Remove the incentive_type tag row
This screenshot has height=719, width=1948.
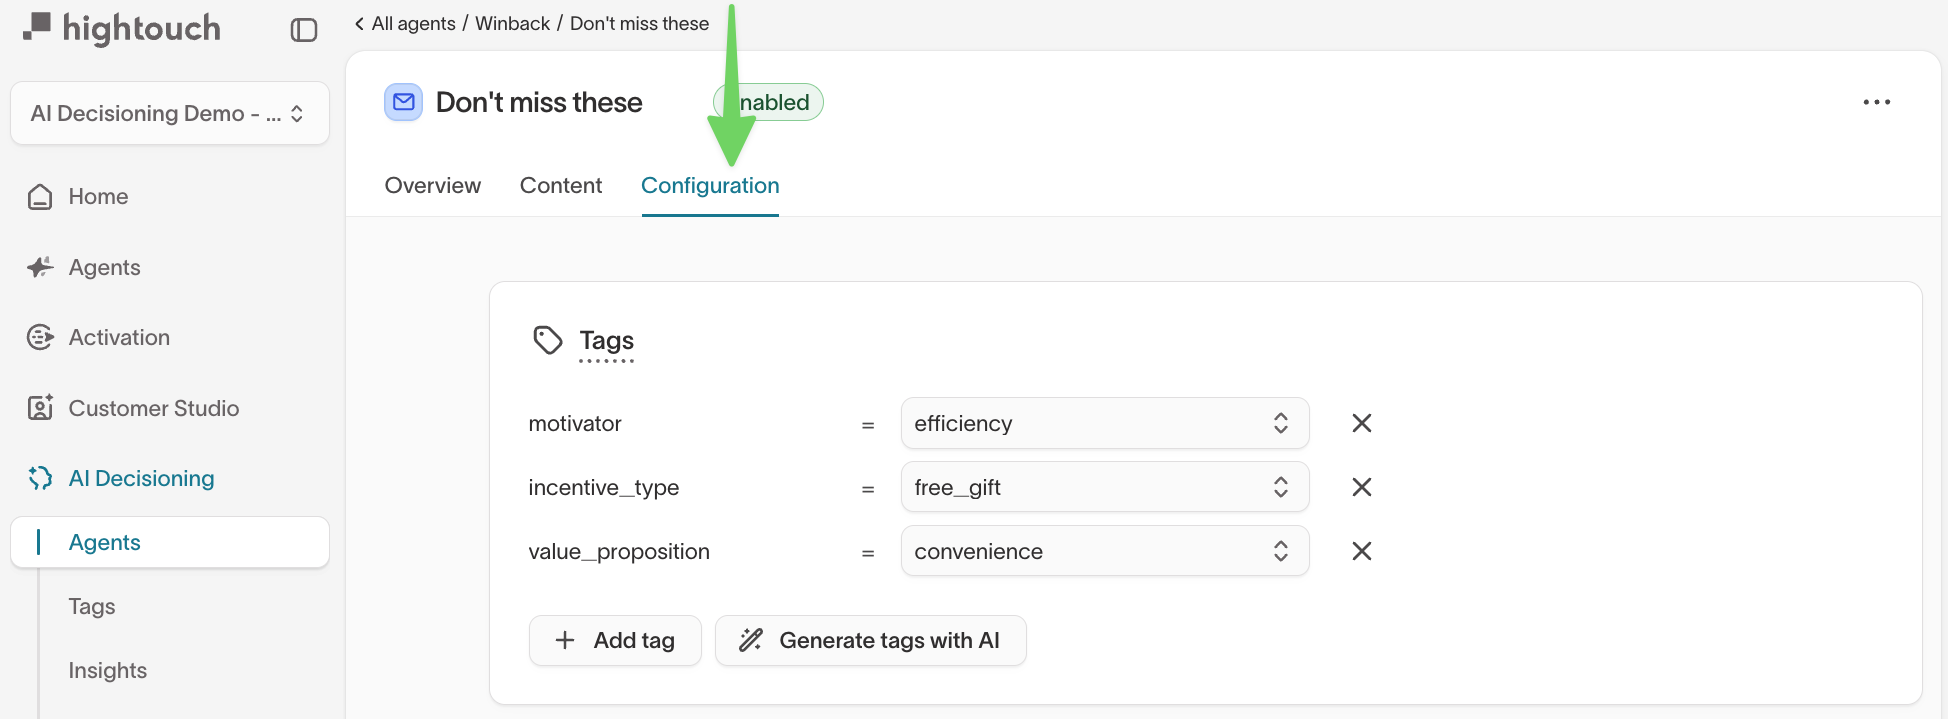pos(1361,487)
